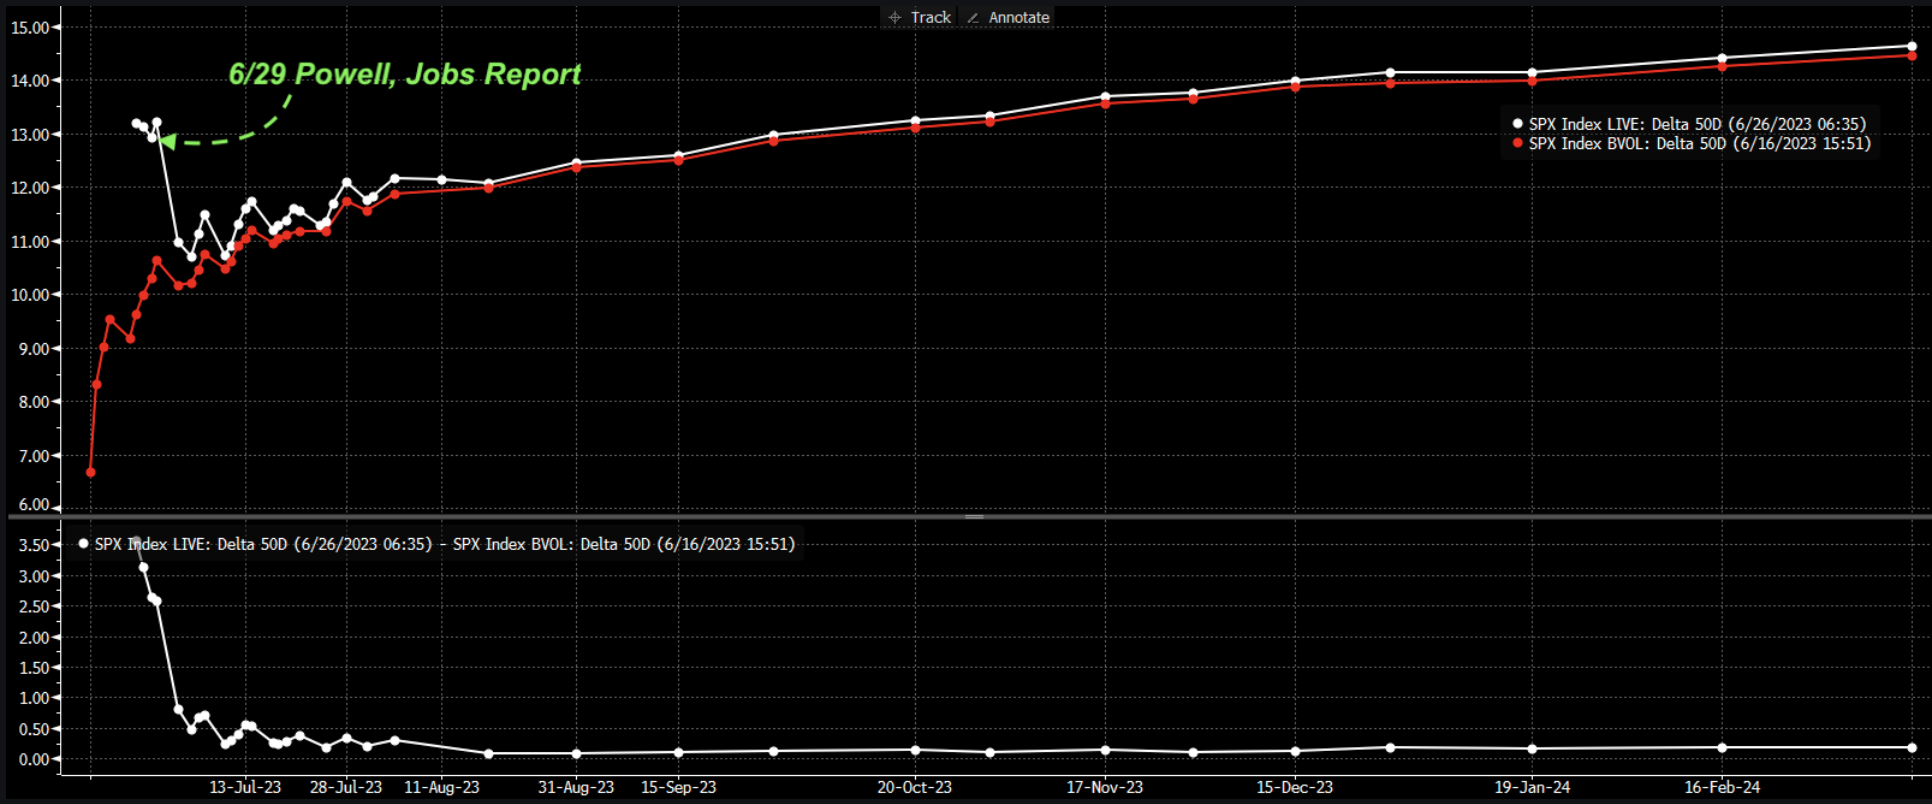Click the 16-Feb-24 date label
This screenshot has width=1932, height=804.
pyautogui.click(x=1722, y=787)
